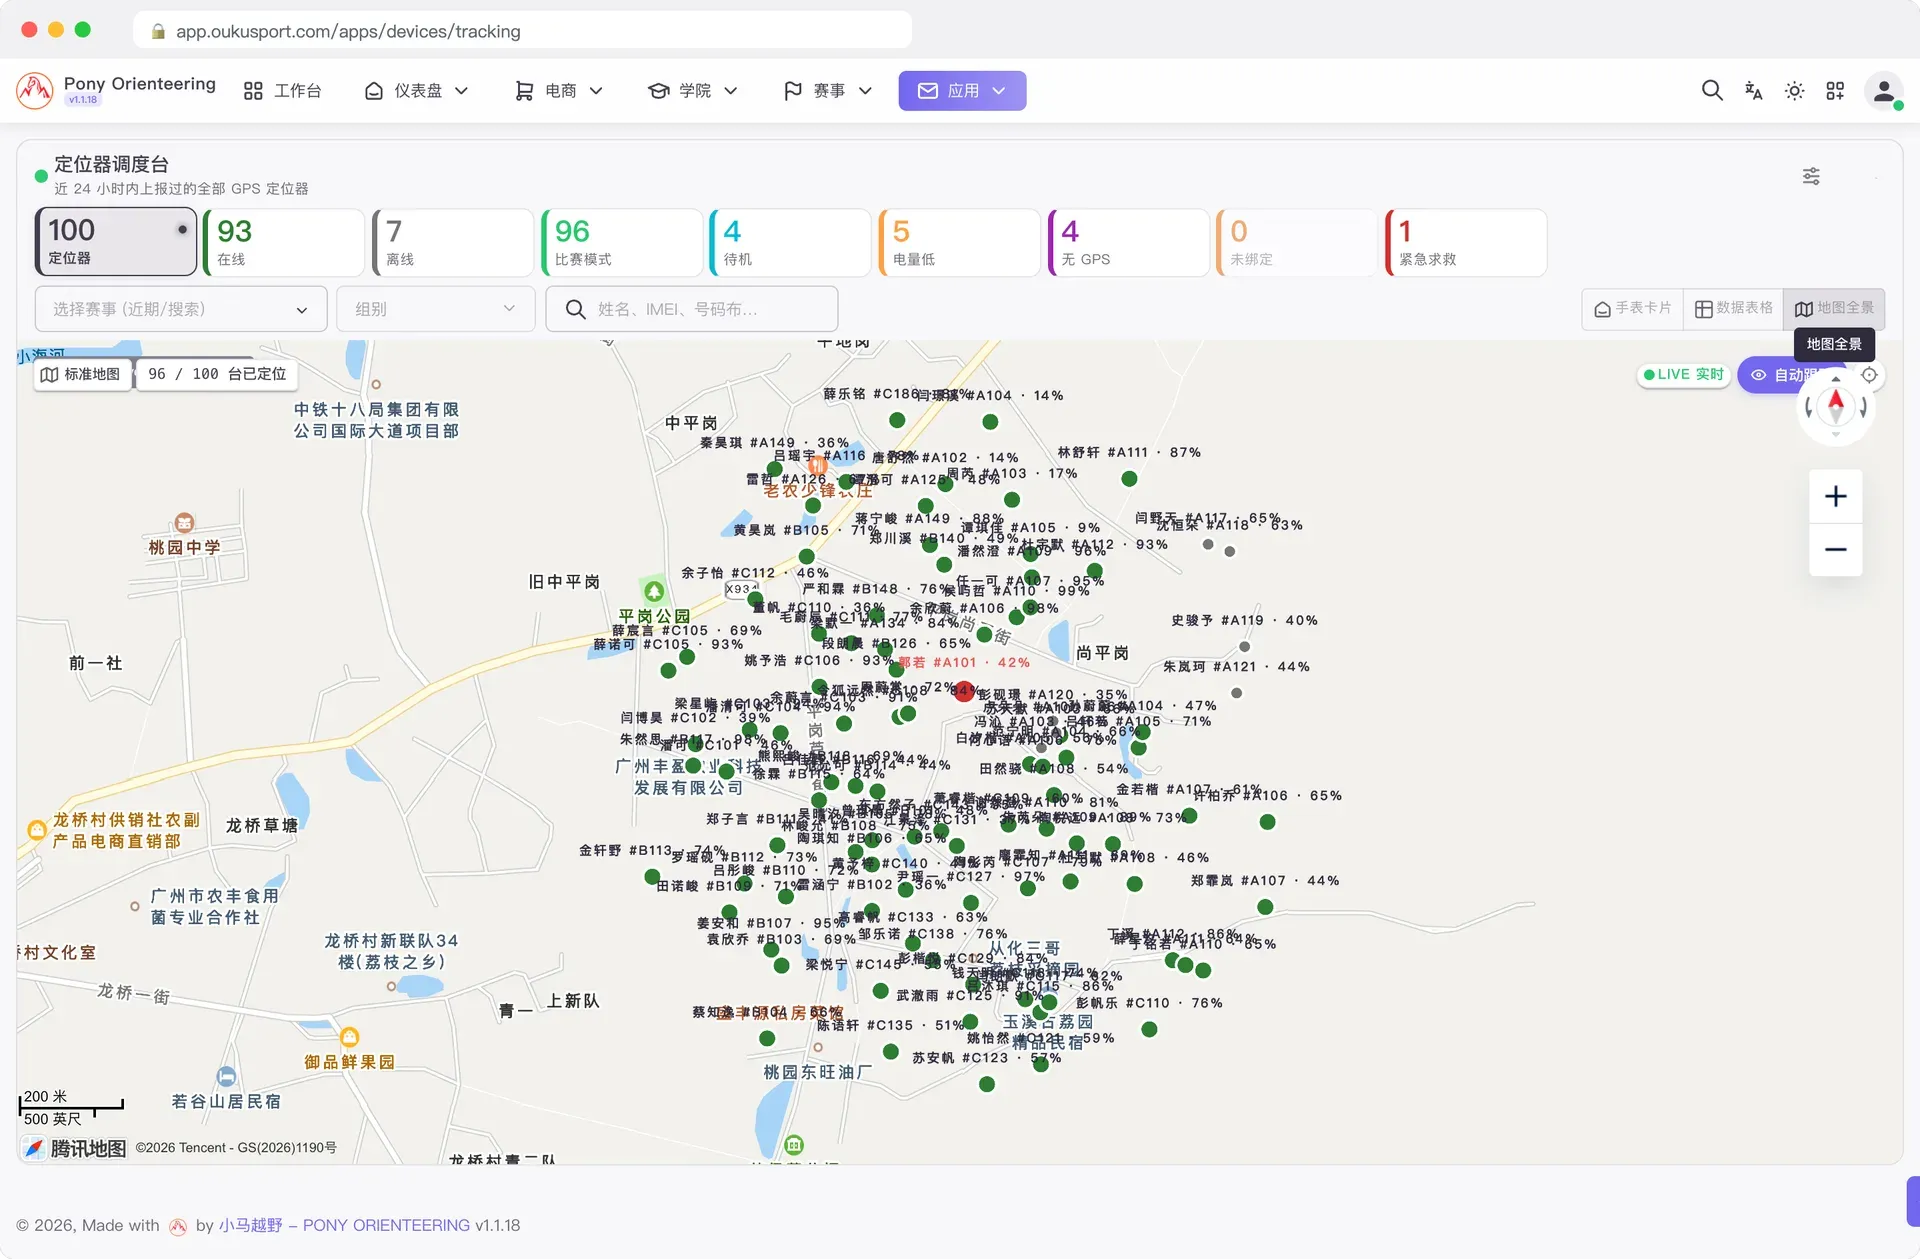Filter by 1 紧急求救 SOS card
Screen dimensions: 1920x1259
(1467, 242)
